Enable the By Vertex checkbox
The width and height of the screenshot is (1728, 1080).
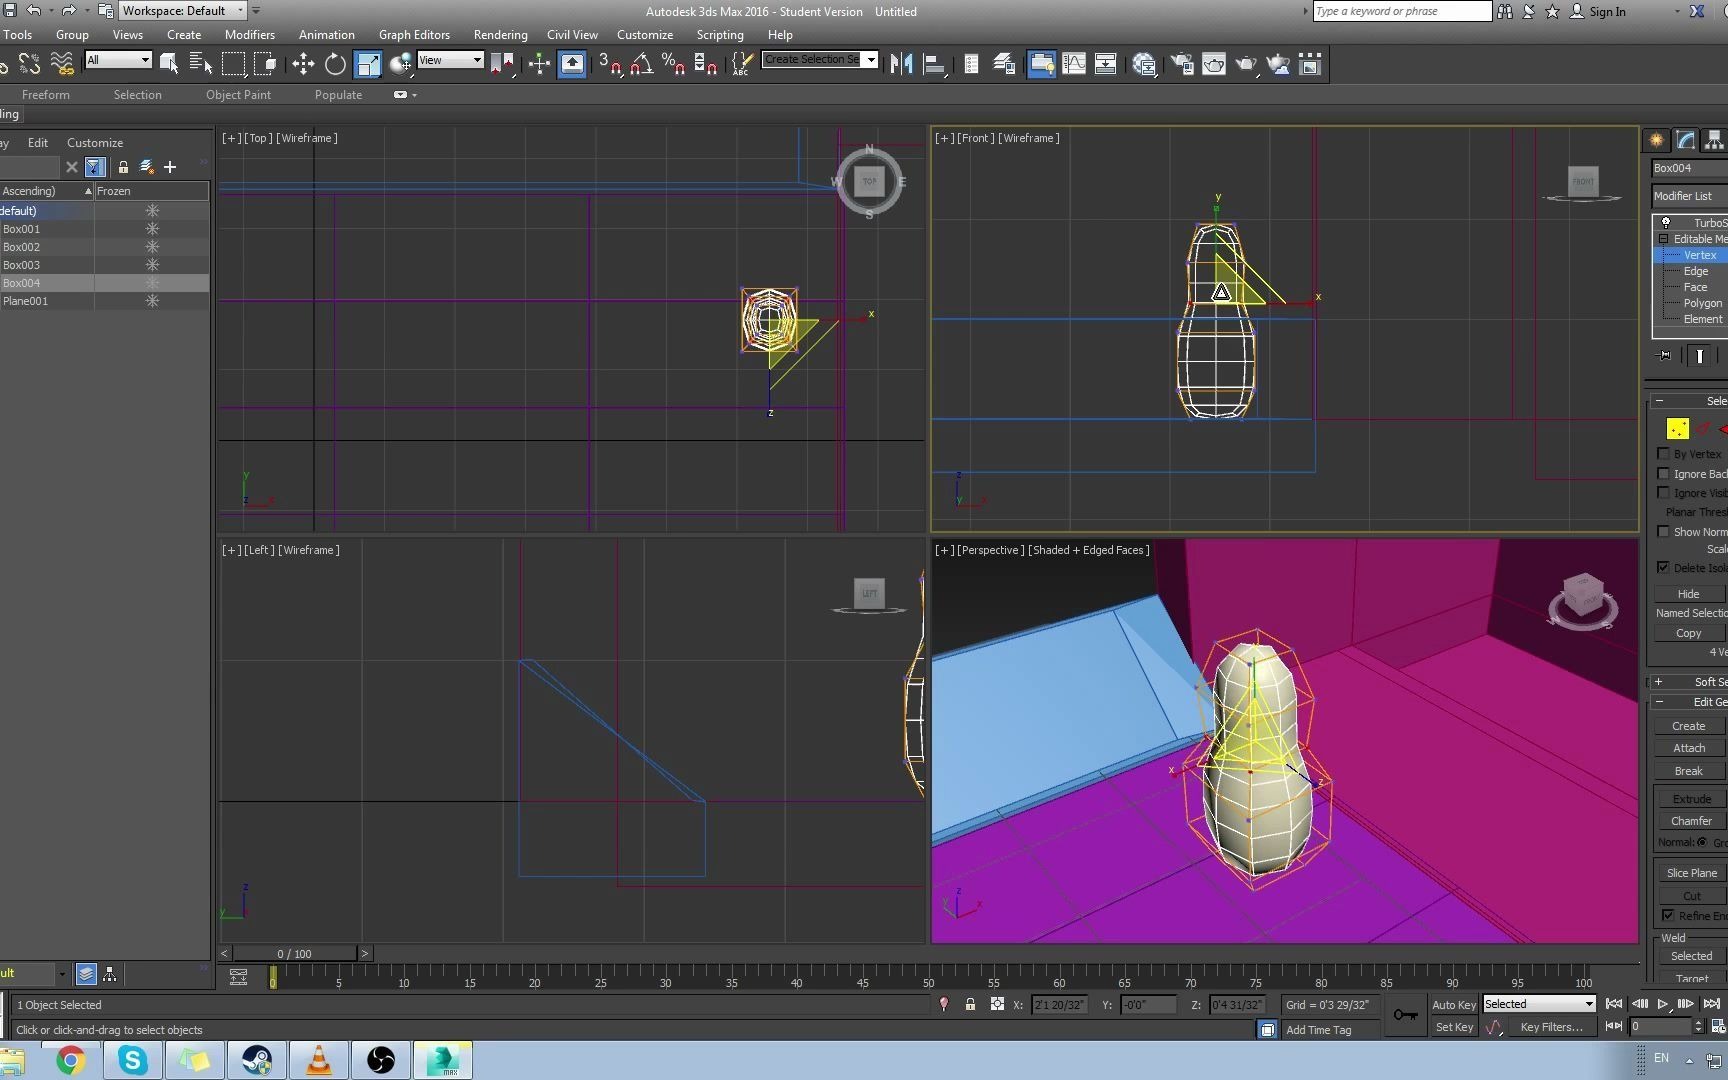(x=1664, y=454)
